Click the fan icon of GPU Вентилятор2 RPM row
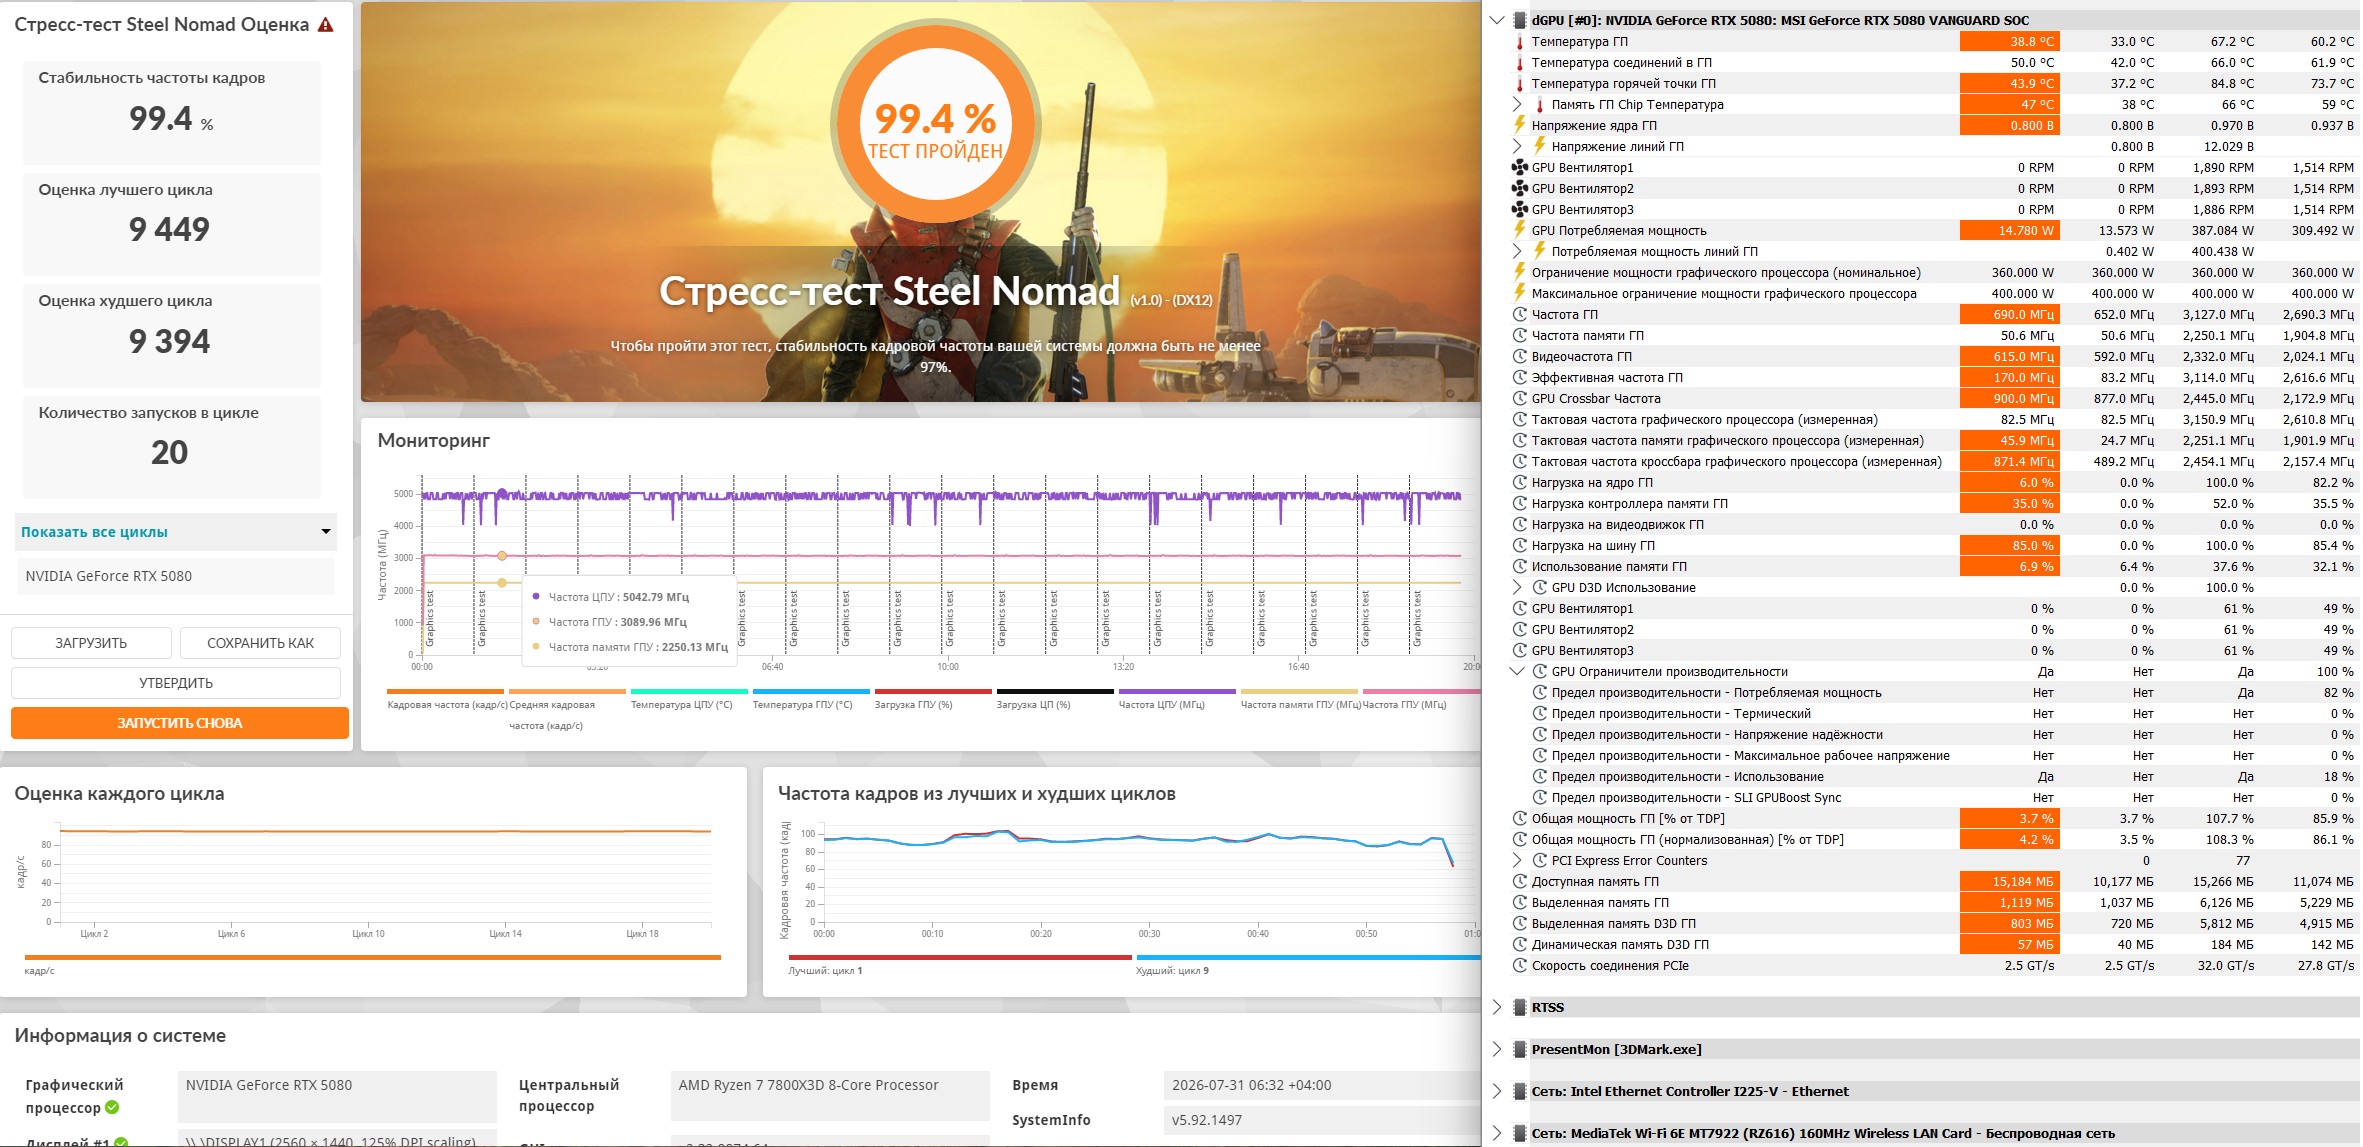The height and width of the screenshot is (1147, 2363). pyautogui.click(x=1519, y=188)
